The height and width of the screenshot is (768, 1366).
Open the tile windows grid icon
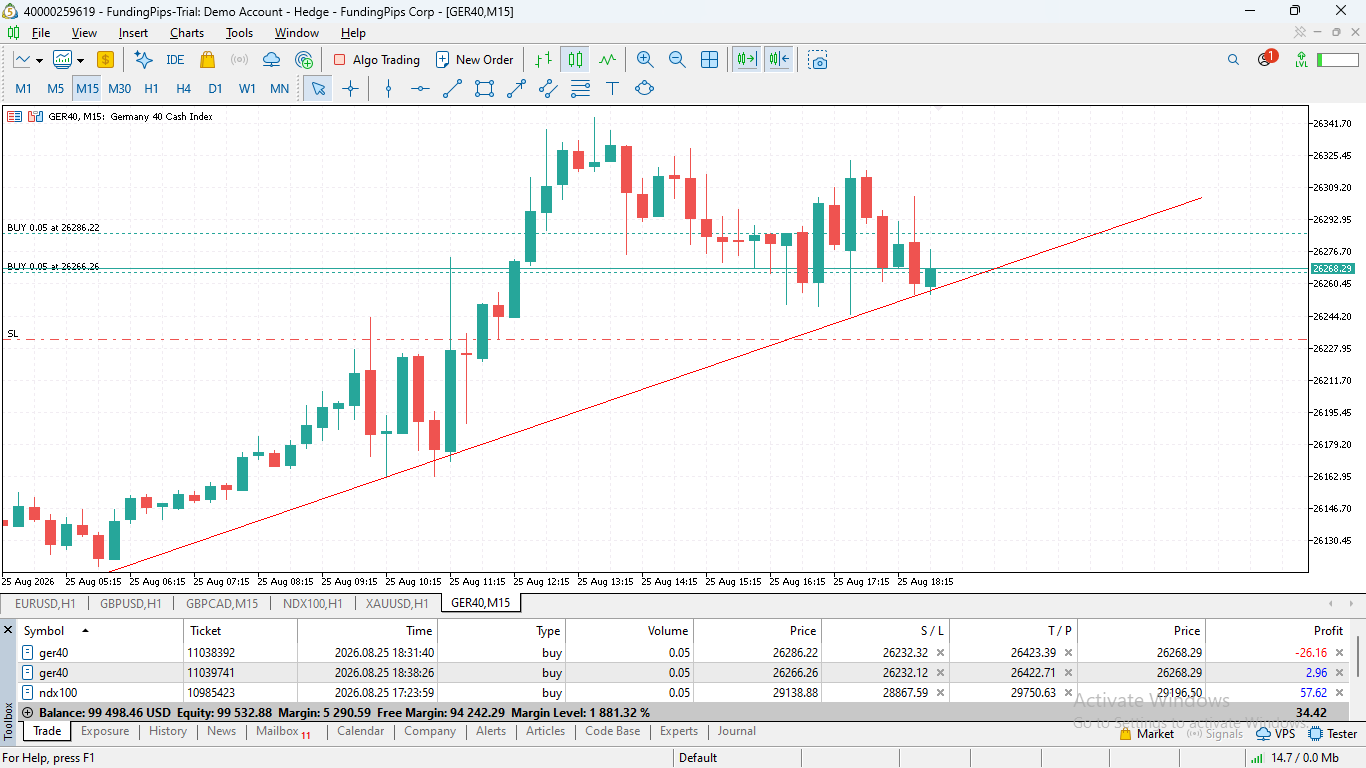pos(709,60)
